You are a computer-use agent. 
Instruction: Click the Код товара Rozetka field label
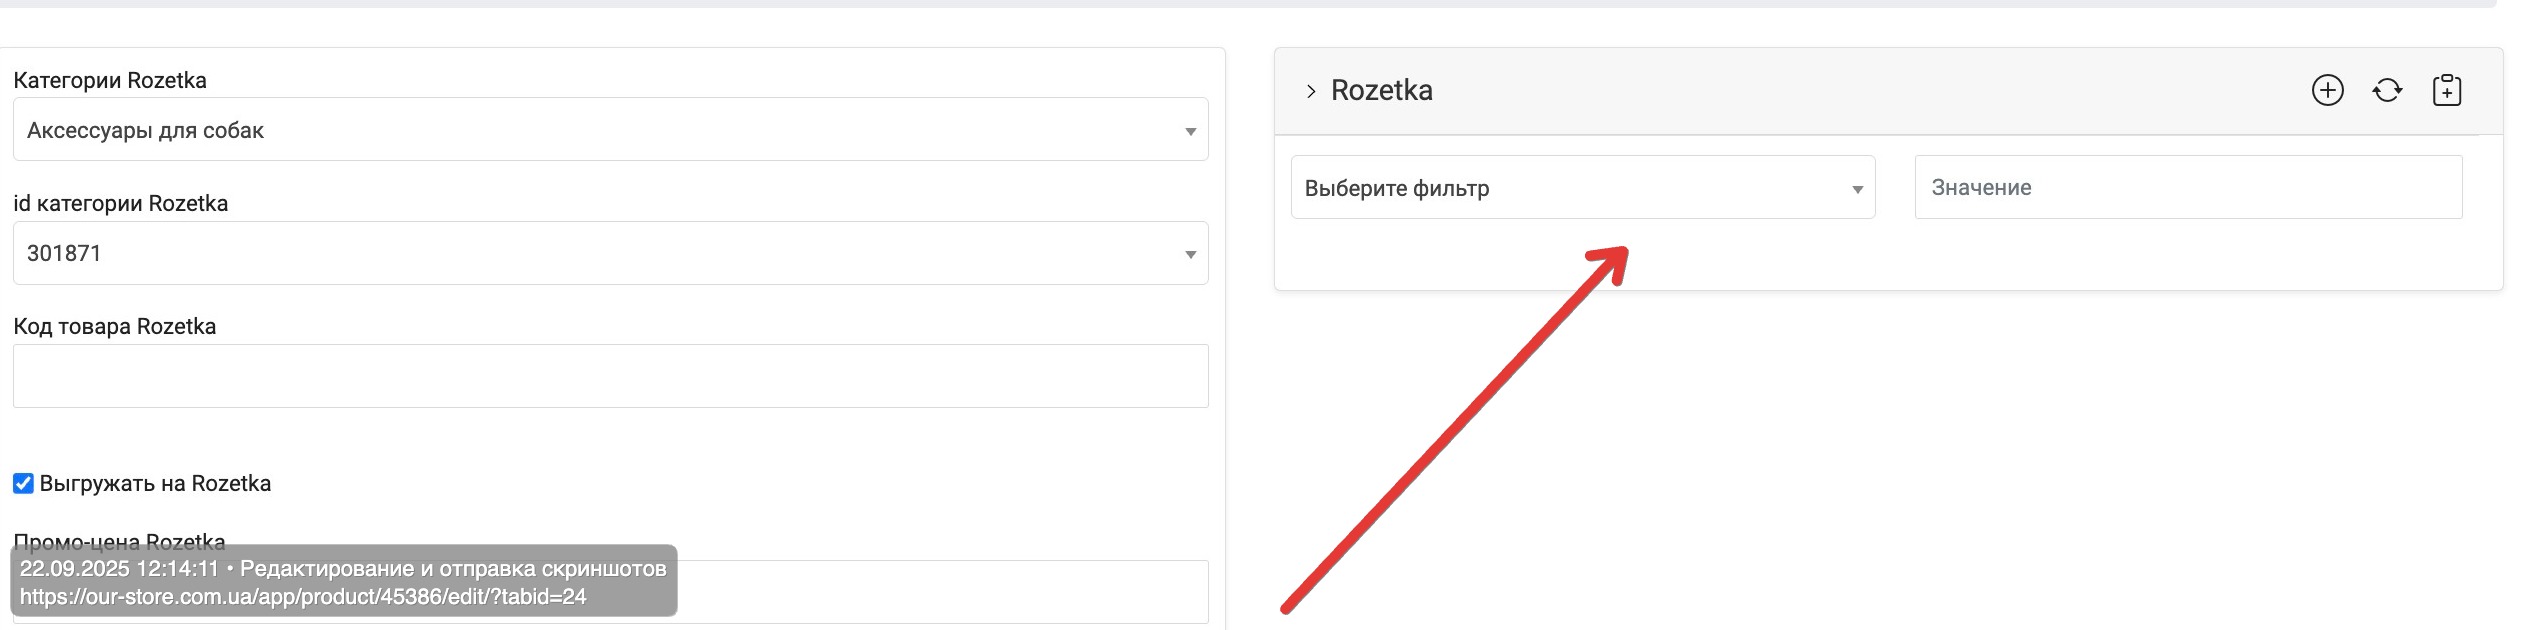[114, 327]
